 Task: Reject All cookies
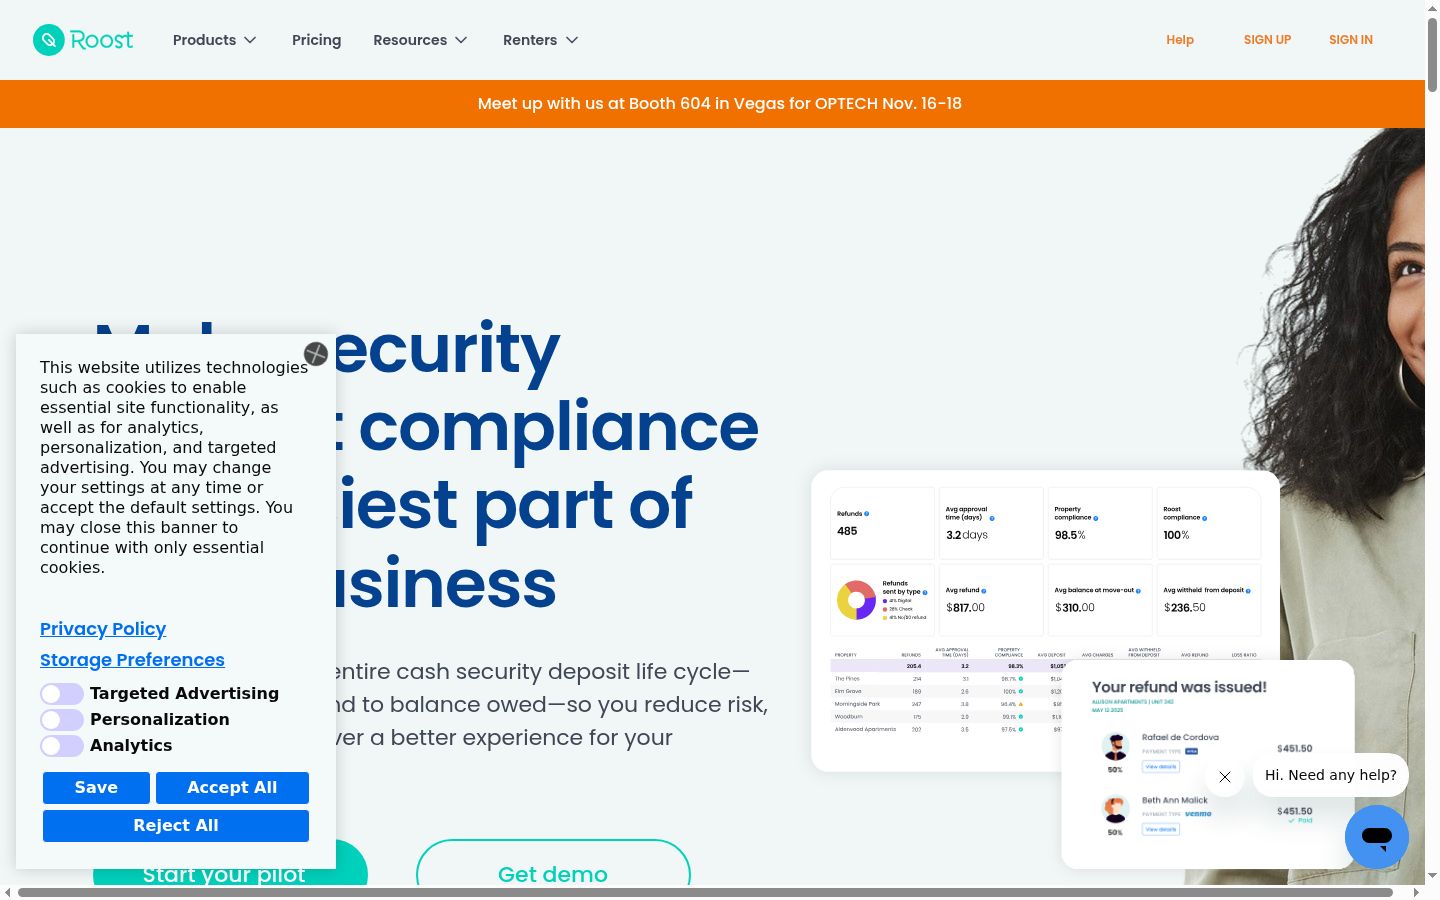pos(176,826)
